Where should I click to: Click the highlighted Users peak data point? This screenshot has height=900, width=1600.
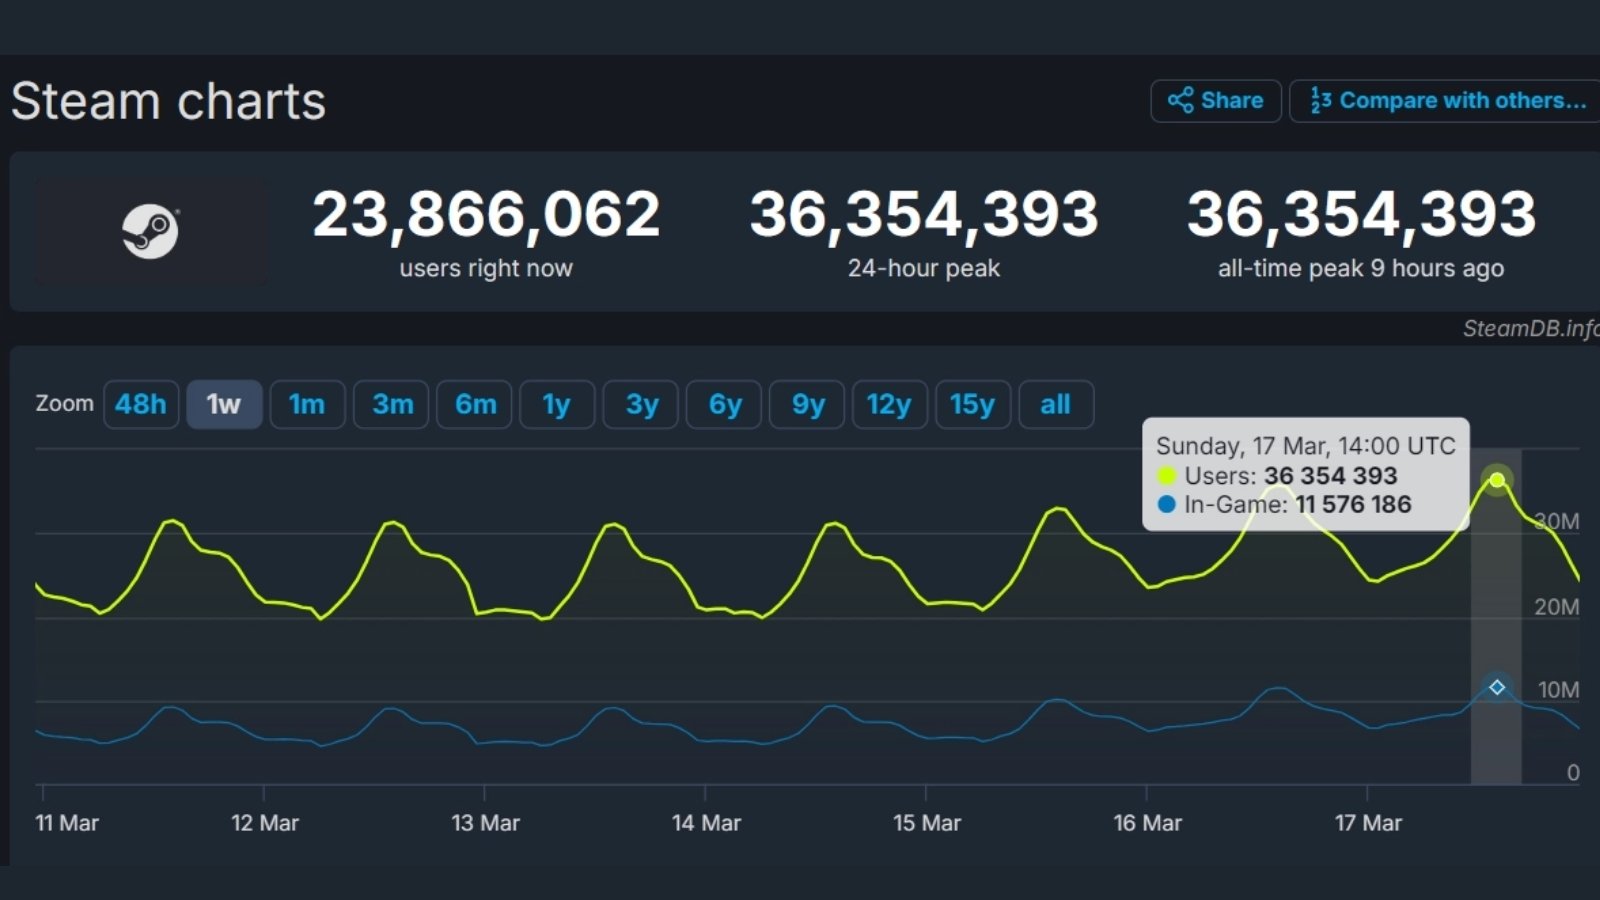tap(1497, 480)
